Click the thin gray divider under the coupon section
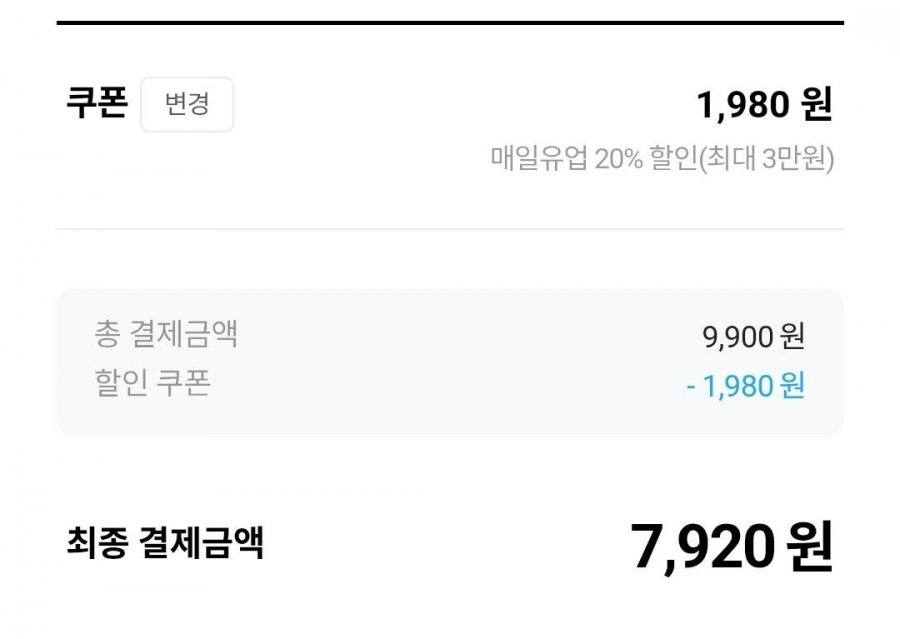900x639 pixels. 450,229
